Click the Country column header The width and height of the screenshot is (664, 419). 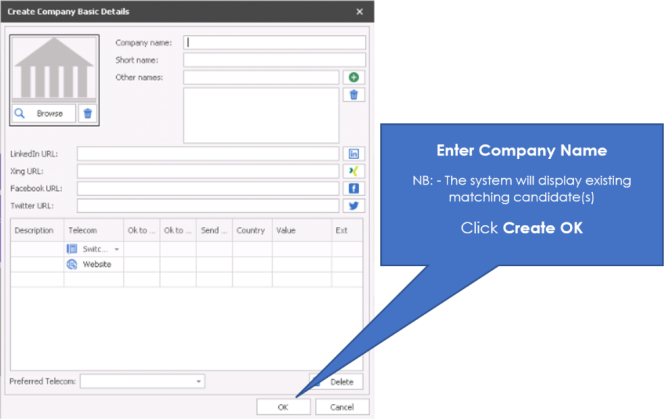pos(250,231)
